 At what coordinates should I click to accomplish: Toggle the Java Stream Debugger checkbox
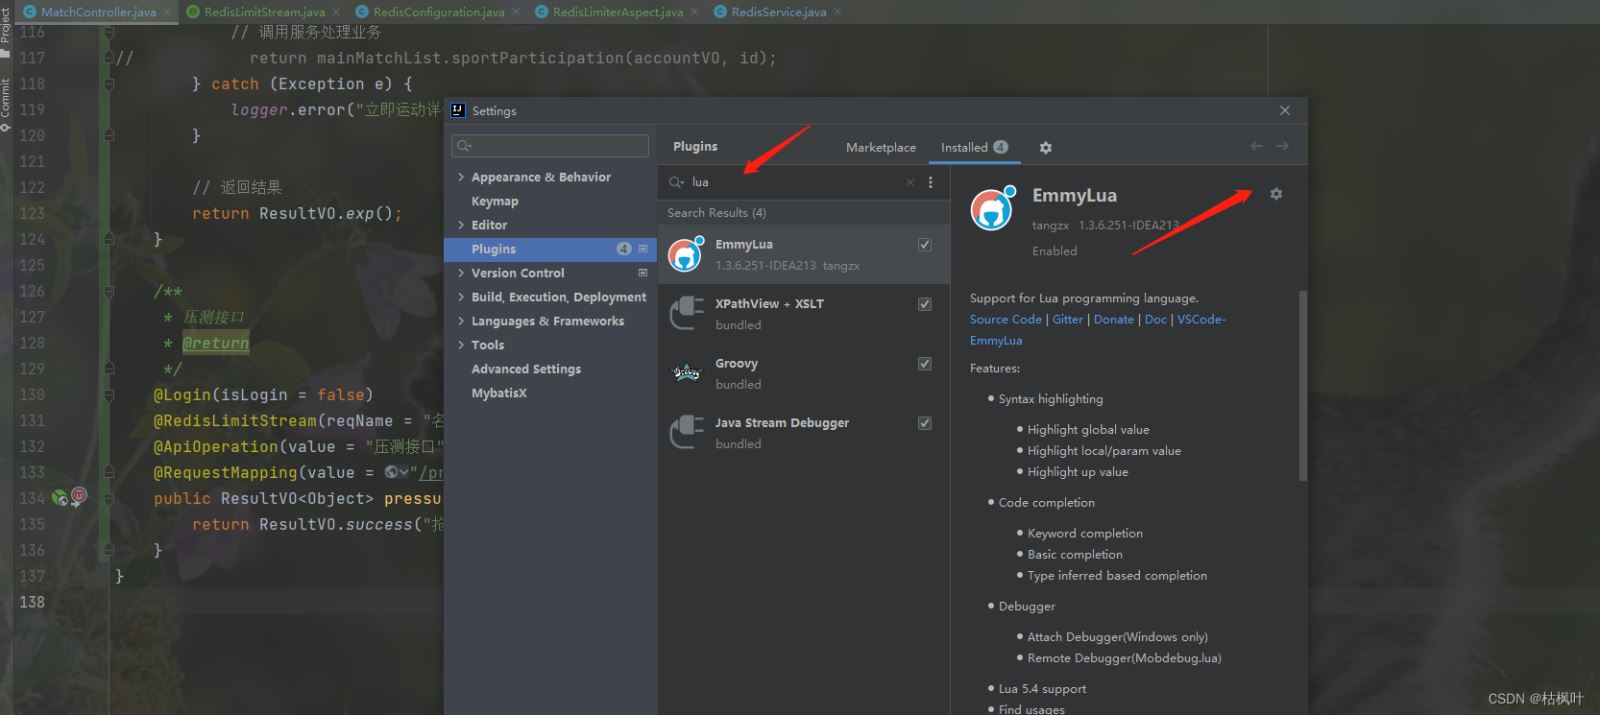pos(925,423)
